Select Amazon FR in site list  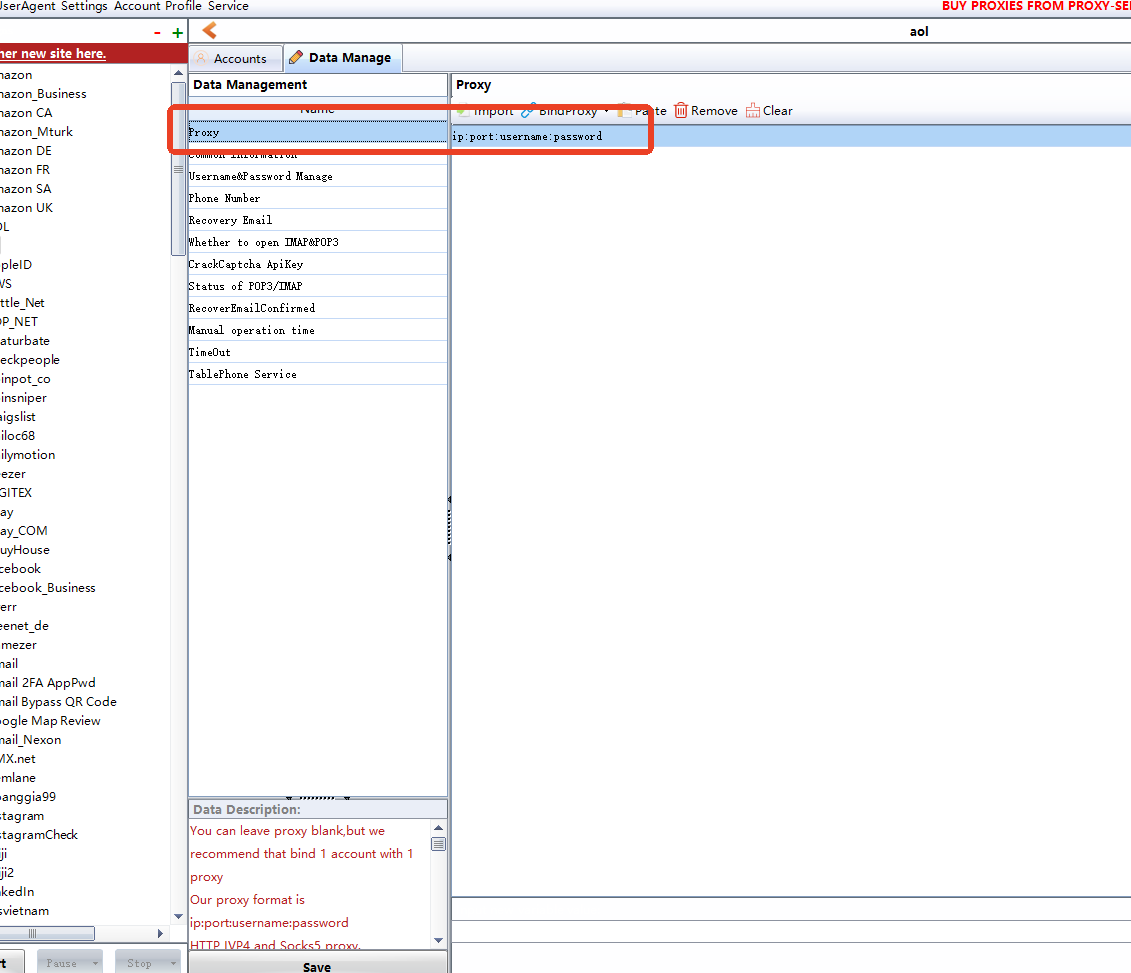[25, 169]
